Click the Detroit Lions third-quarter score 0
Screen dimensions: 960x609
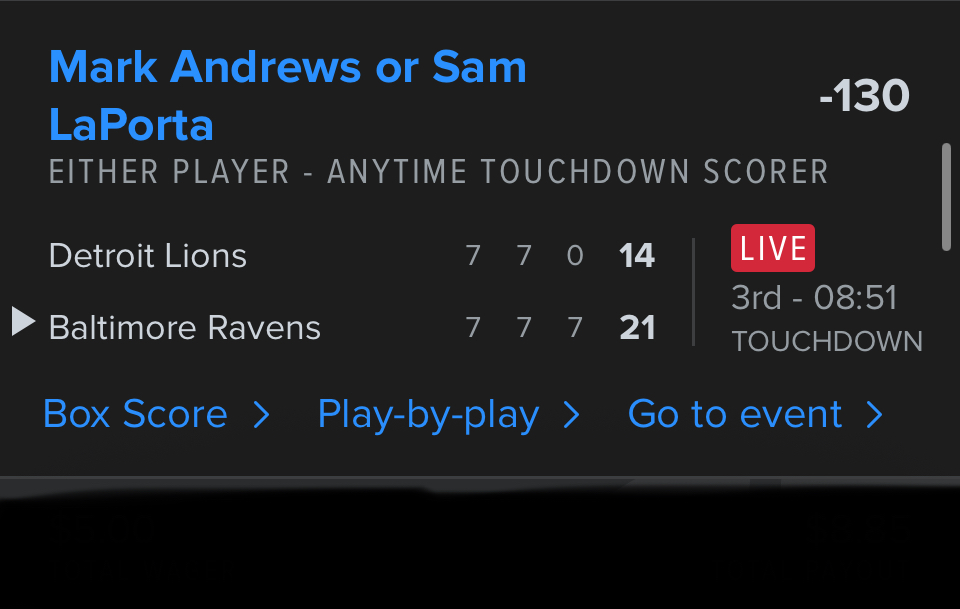pyautogui.click(x=575, y=256)
